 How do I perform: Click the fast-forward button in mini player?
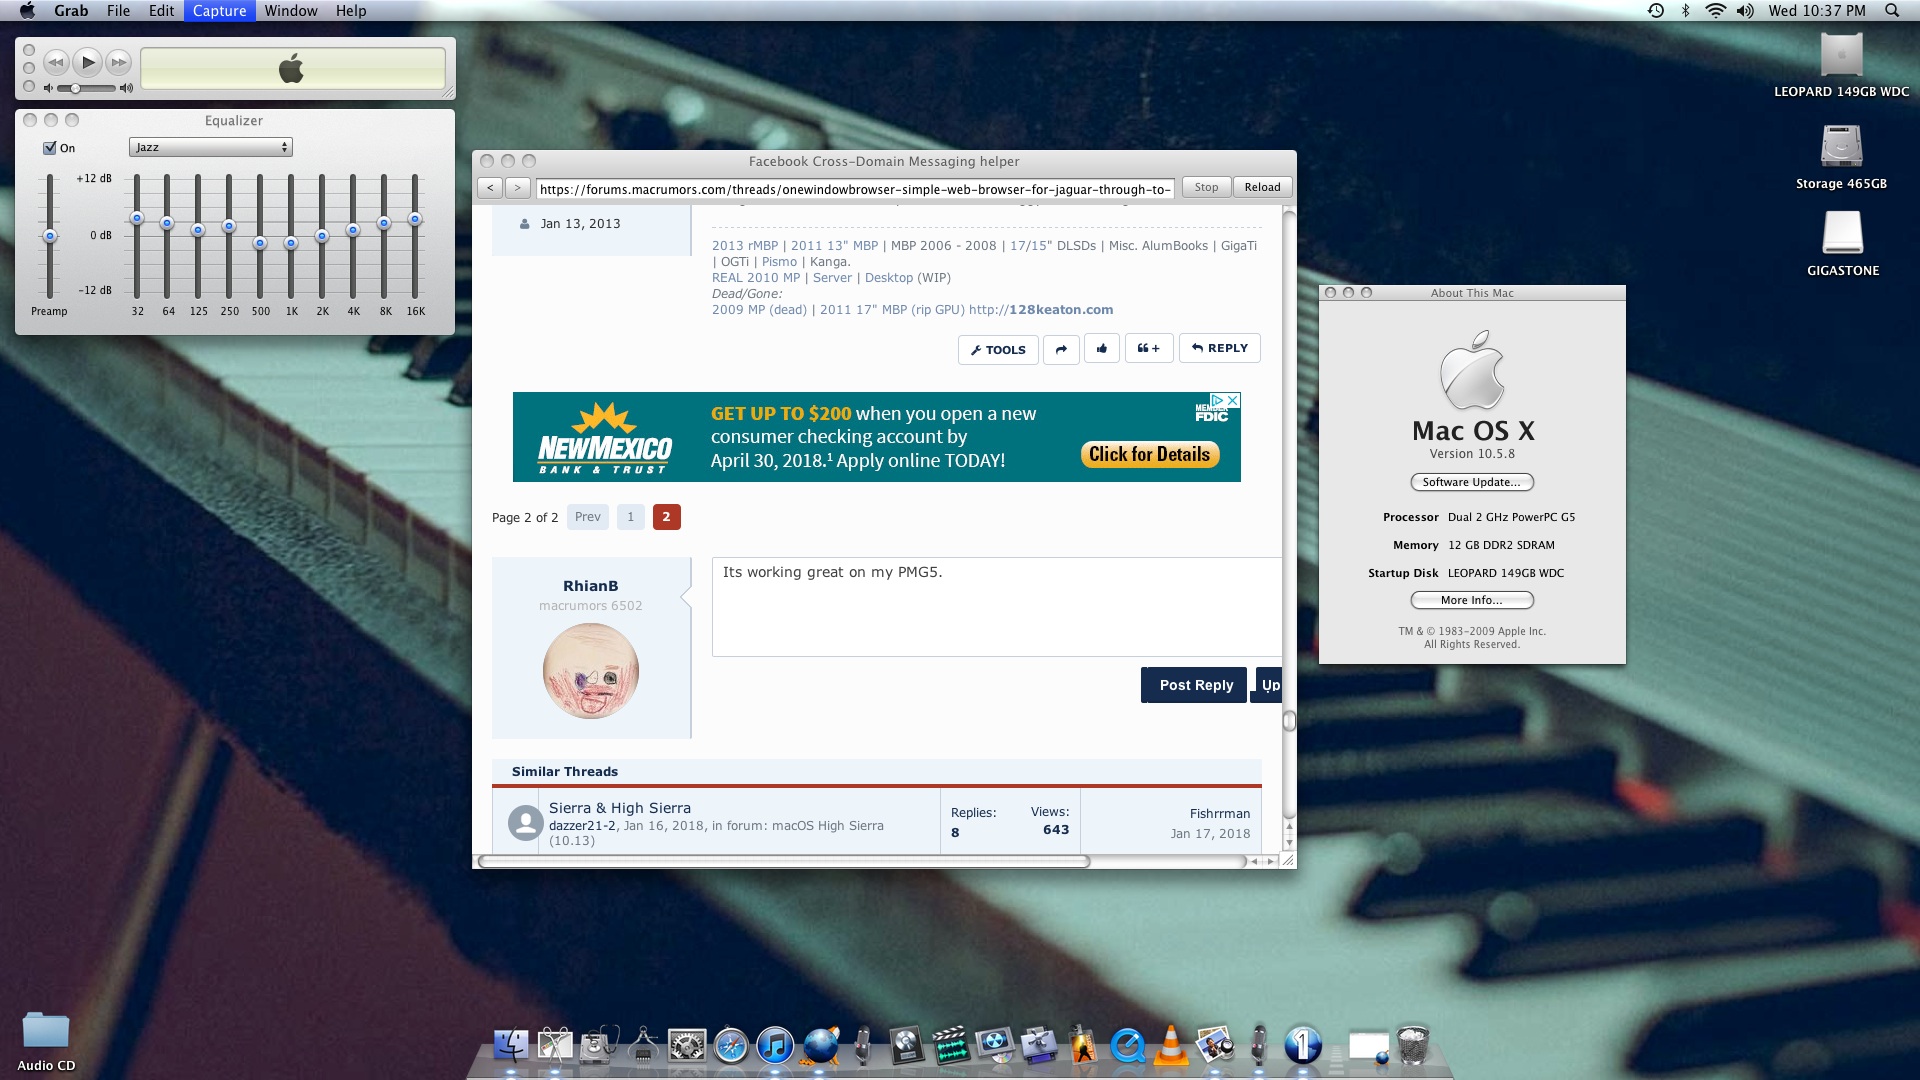118,63
